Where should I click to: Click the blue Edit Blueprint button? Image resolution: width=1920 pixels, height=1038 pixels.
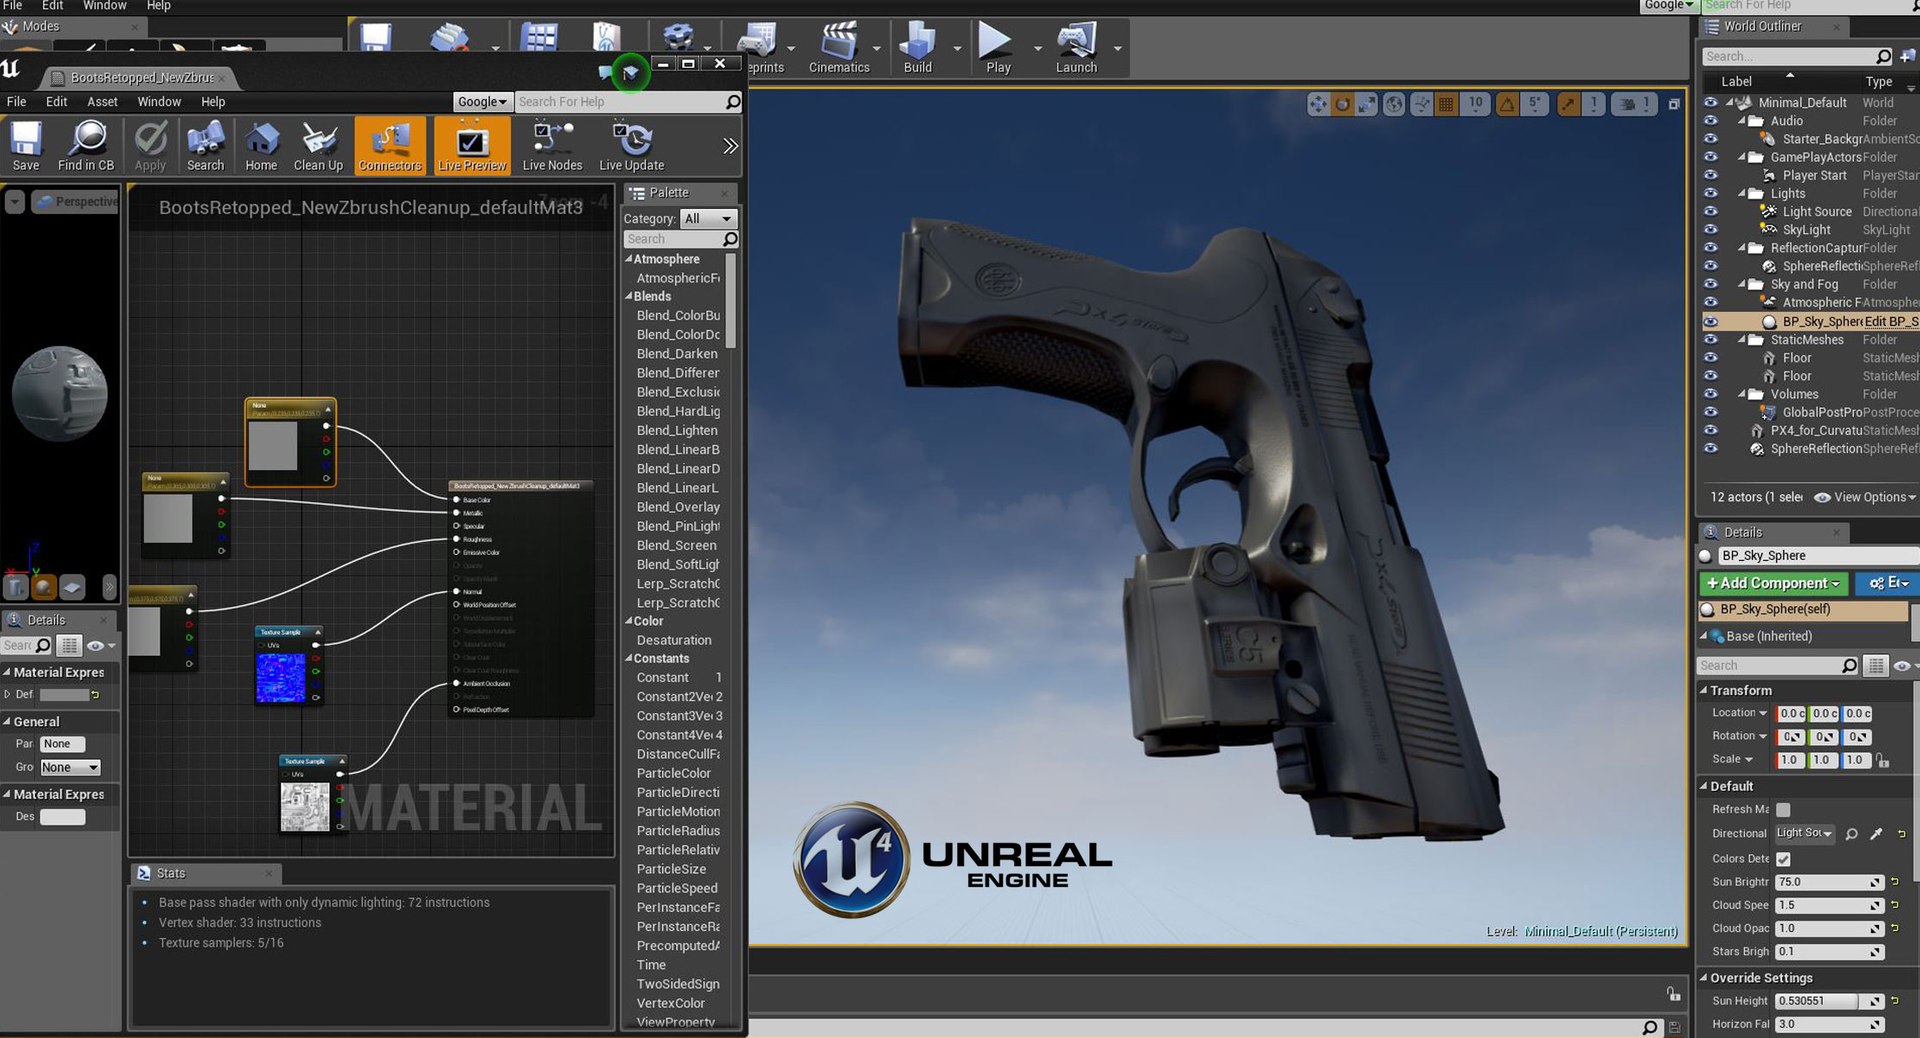tap(1888, 583)
